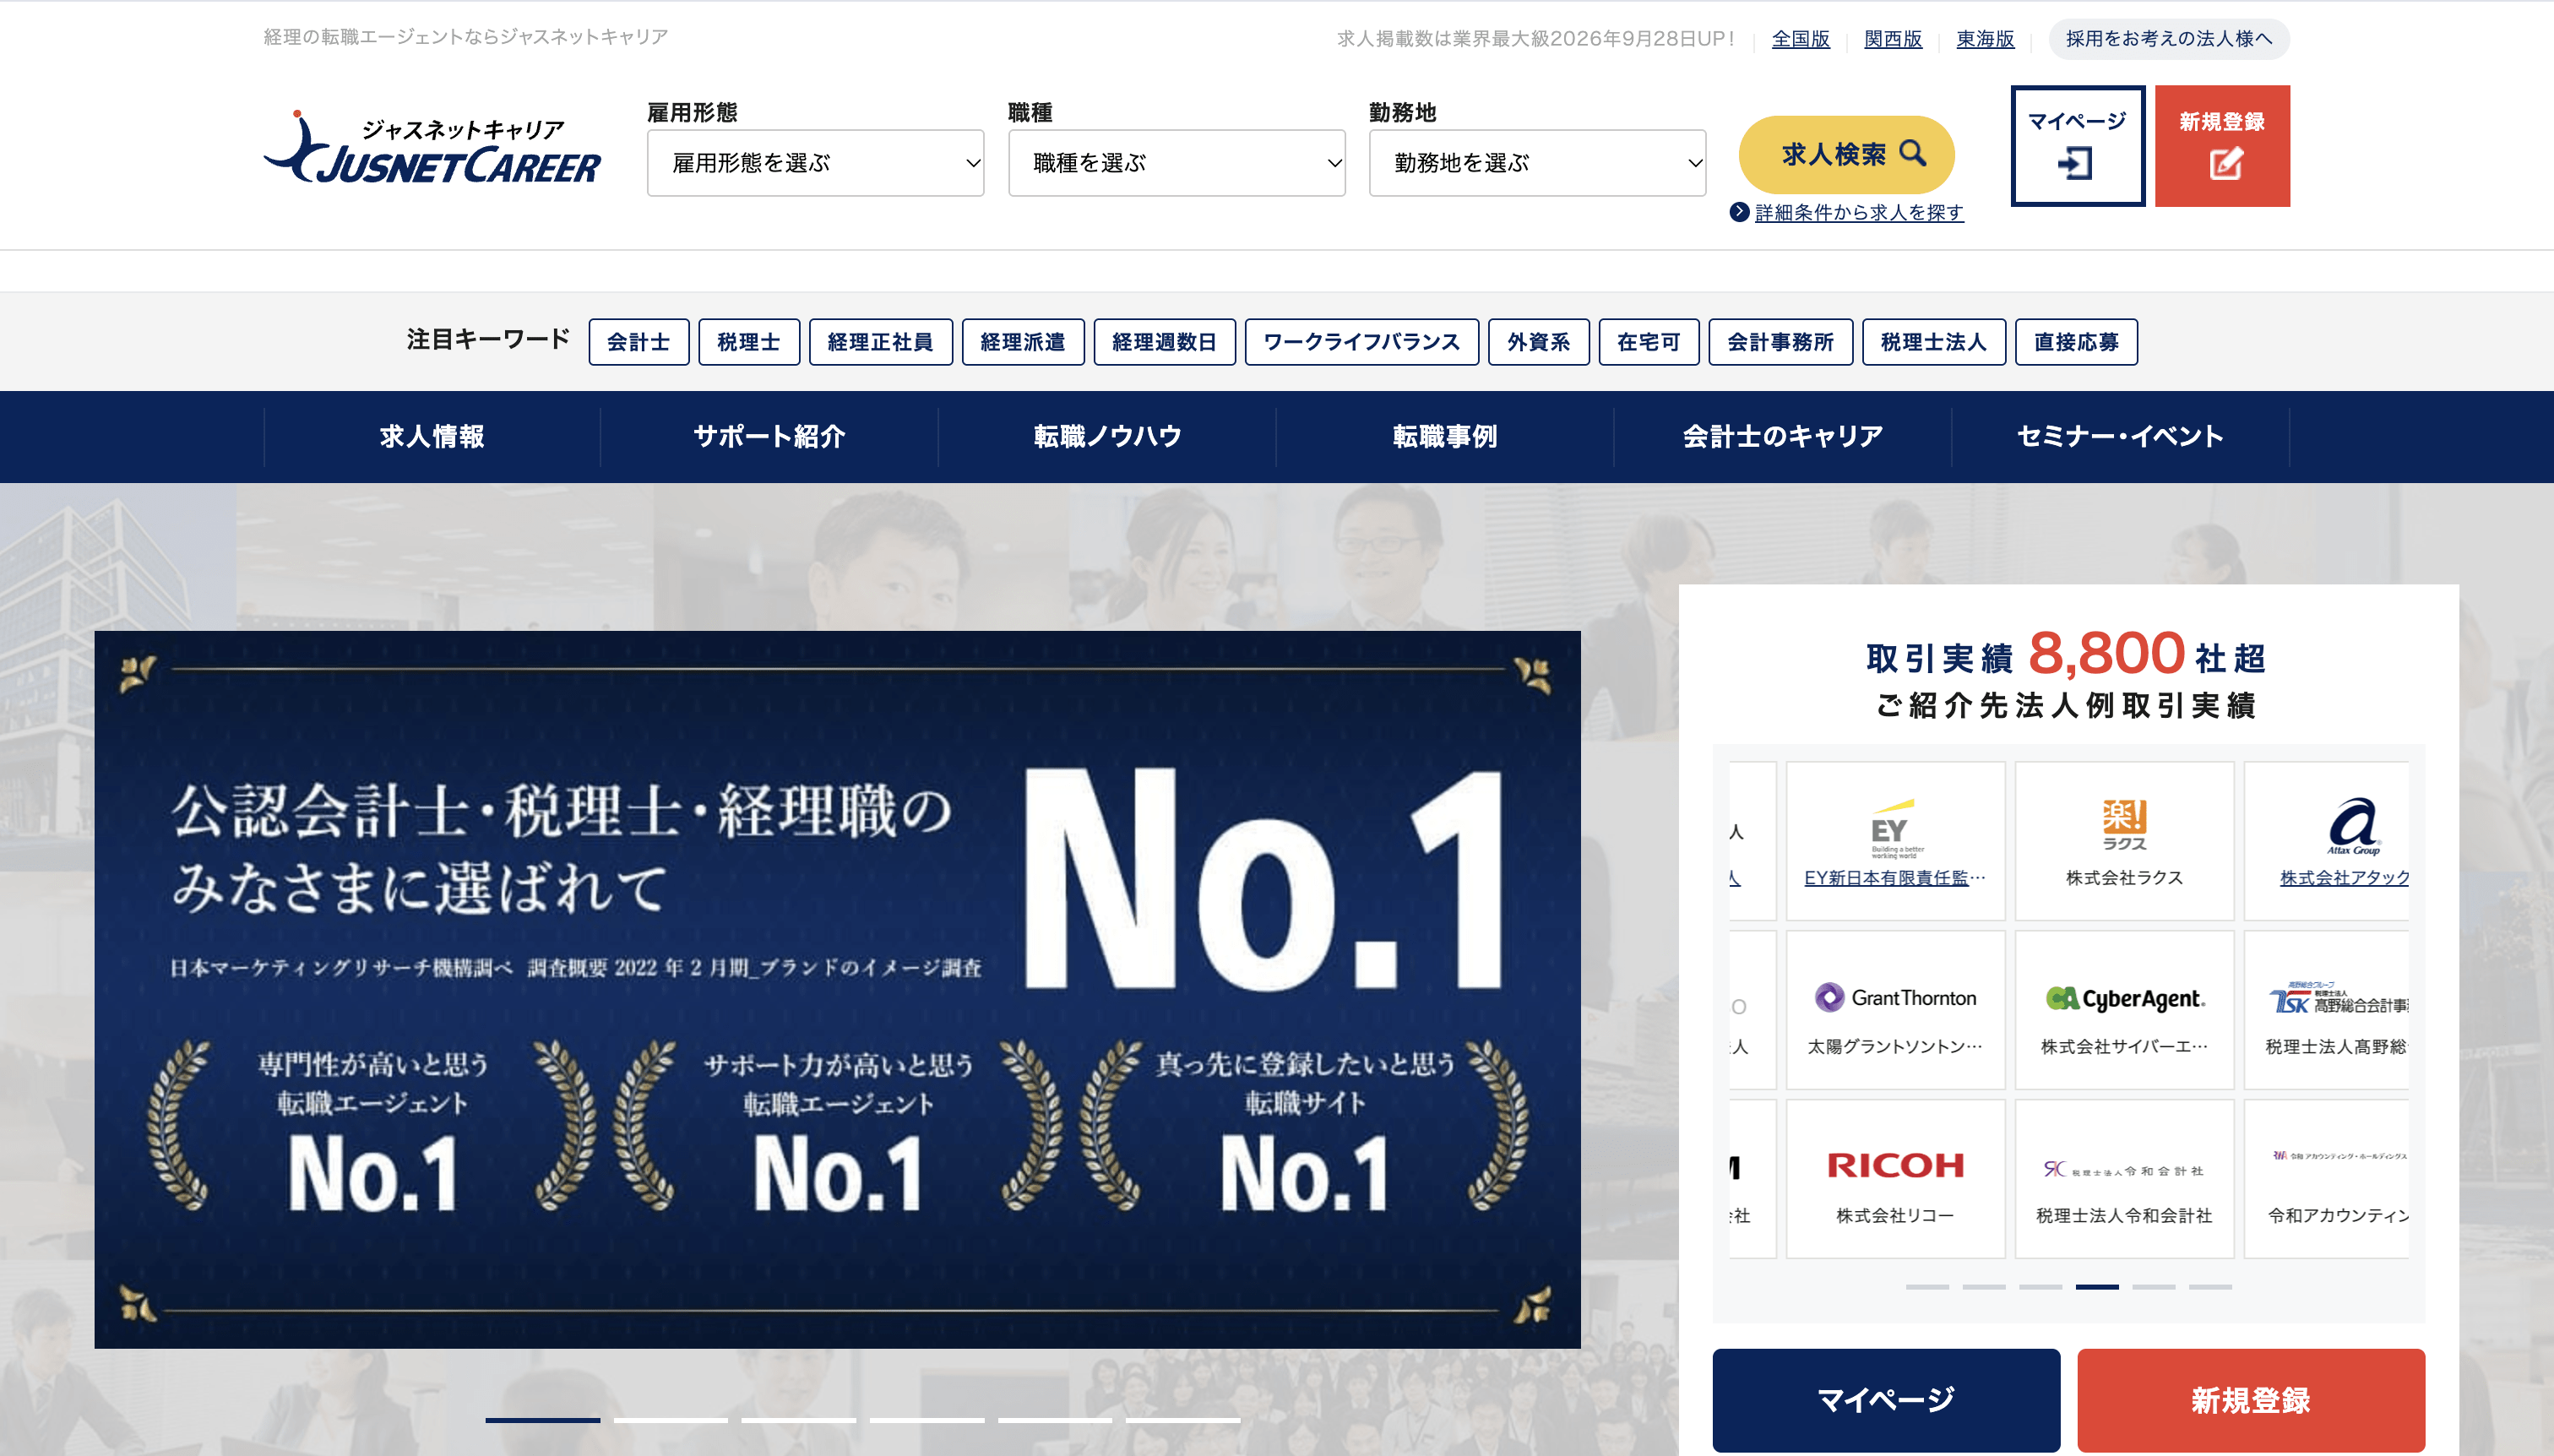Open 会計士のキャリア in the navigation bar
Screen dimensions: 2554x1456
coord(1783,437)
